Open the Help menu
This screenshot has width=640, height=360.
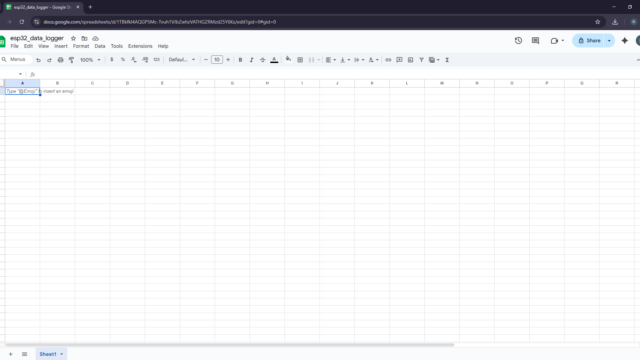tap(163, 46)
